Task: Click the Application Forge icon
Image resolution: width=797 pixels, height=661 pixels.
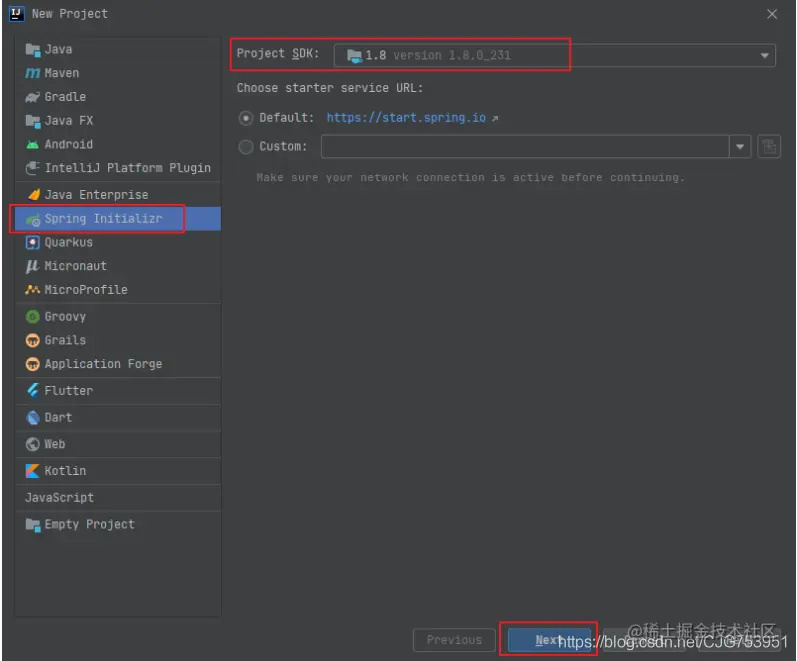Action: click(33, 364)
